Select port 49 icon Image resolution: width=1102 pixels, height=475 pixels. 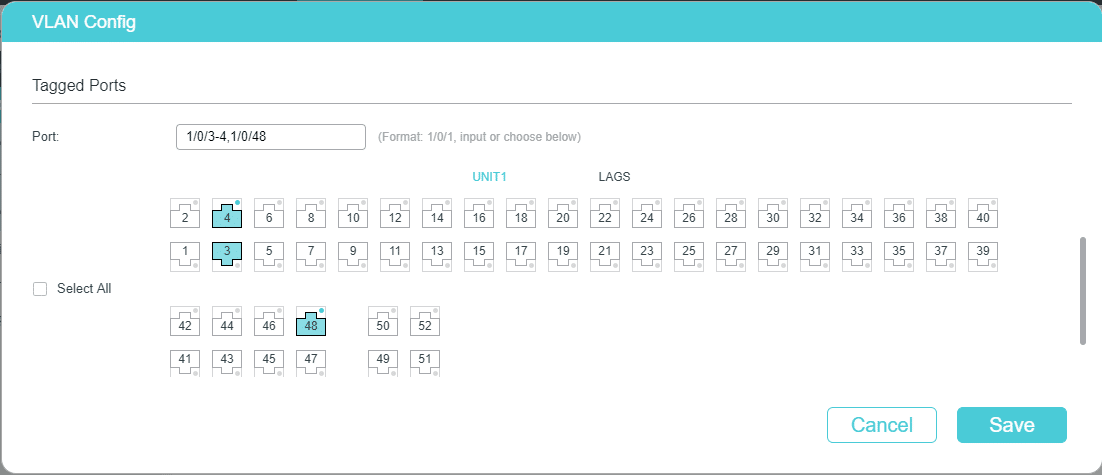(382, 360)
